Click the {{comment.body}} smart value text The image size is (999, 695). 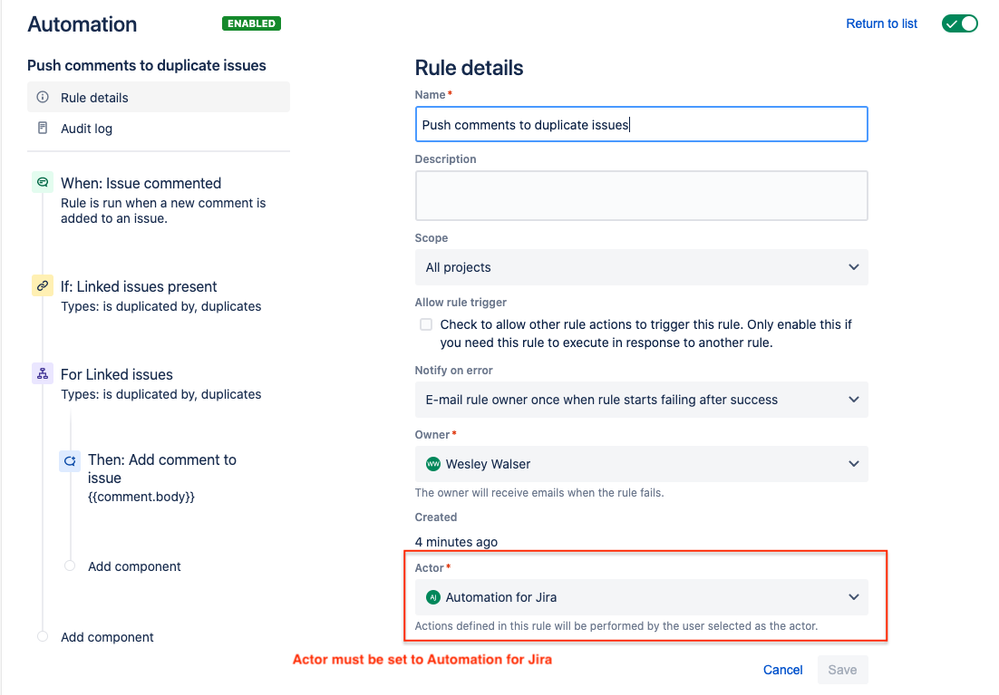pos(141,497)
